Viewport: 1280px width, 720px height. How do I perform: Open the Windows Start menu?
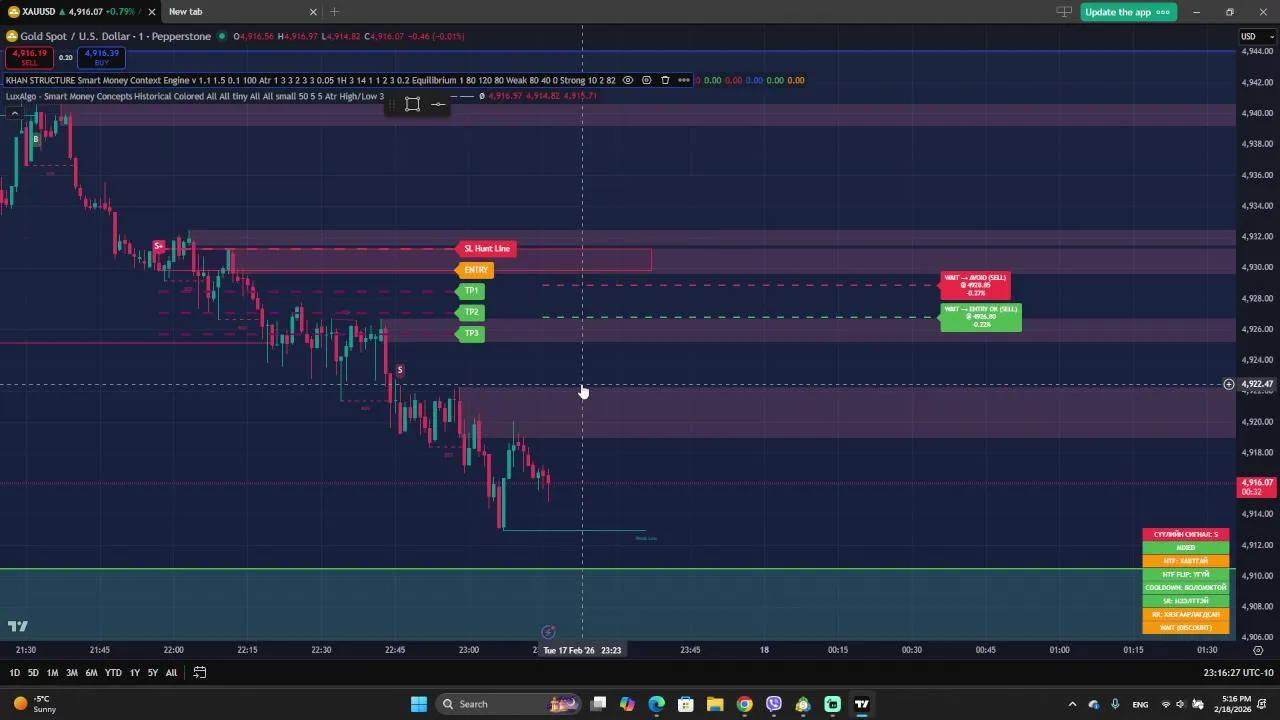[419, 704]
